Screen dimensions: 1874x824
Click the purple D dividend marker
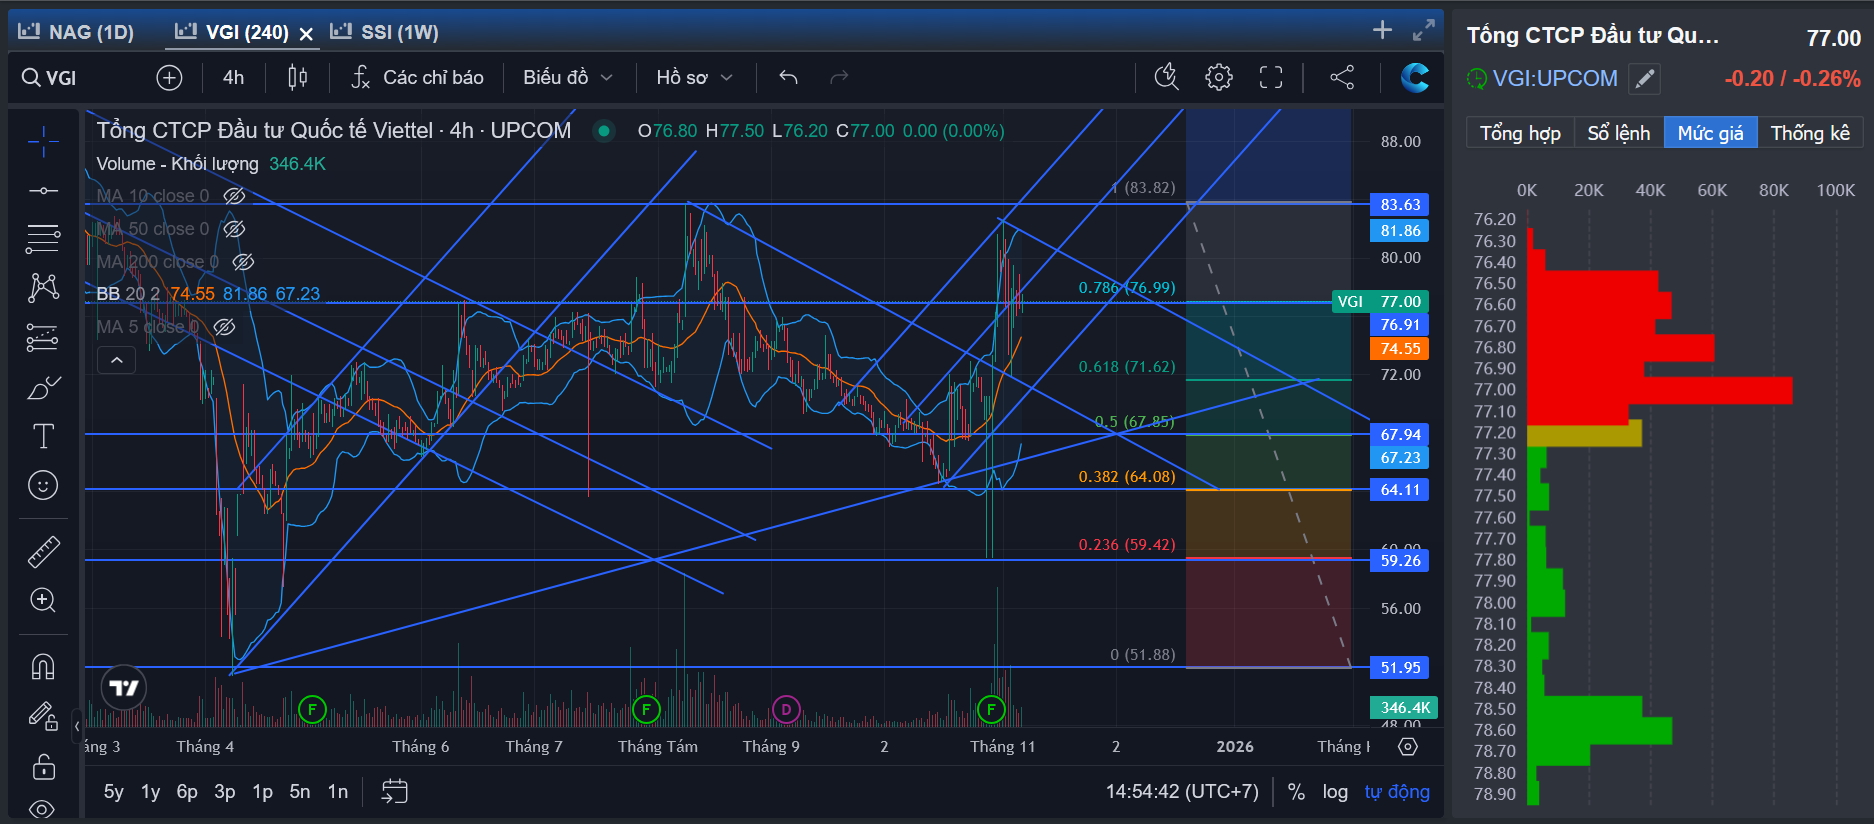[786, 710]
